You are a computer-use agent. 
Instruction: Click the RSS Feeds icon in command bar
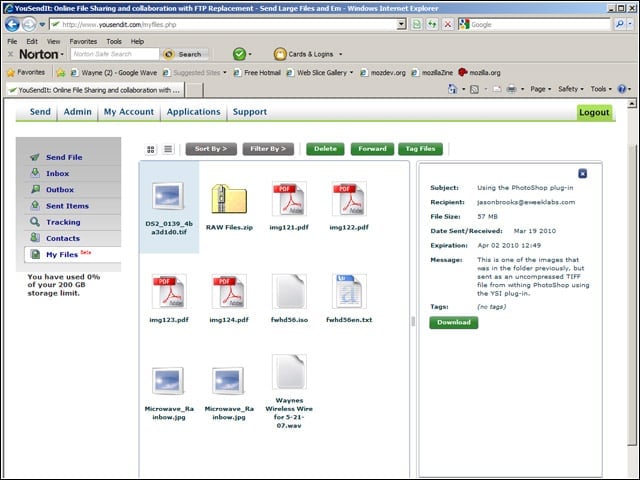pos(474,89)
